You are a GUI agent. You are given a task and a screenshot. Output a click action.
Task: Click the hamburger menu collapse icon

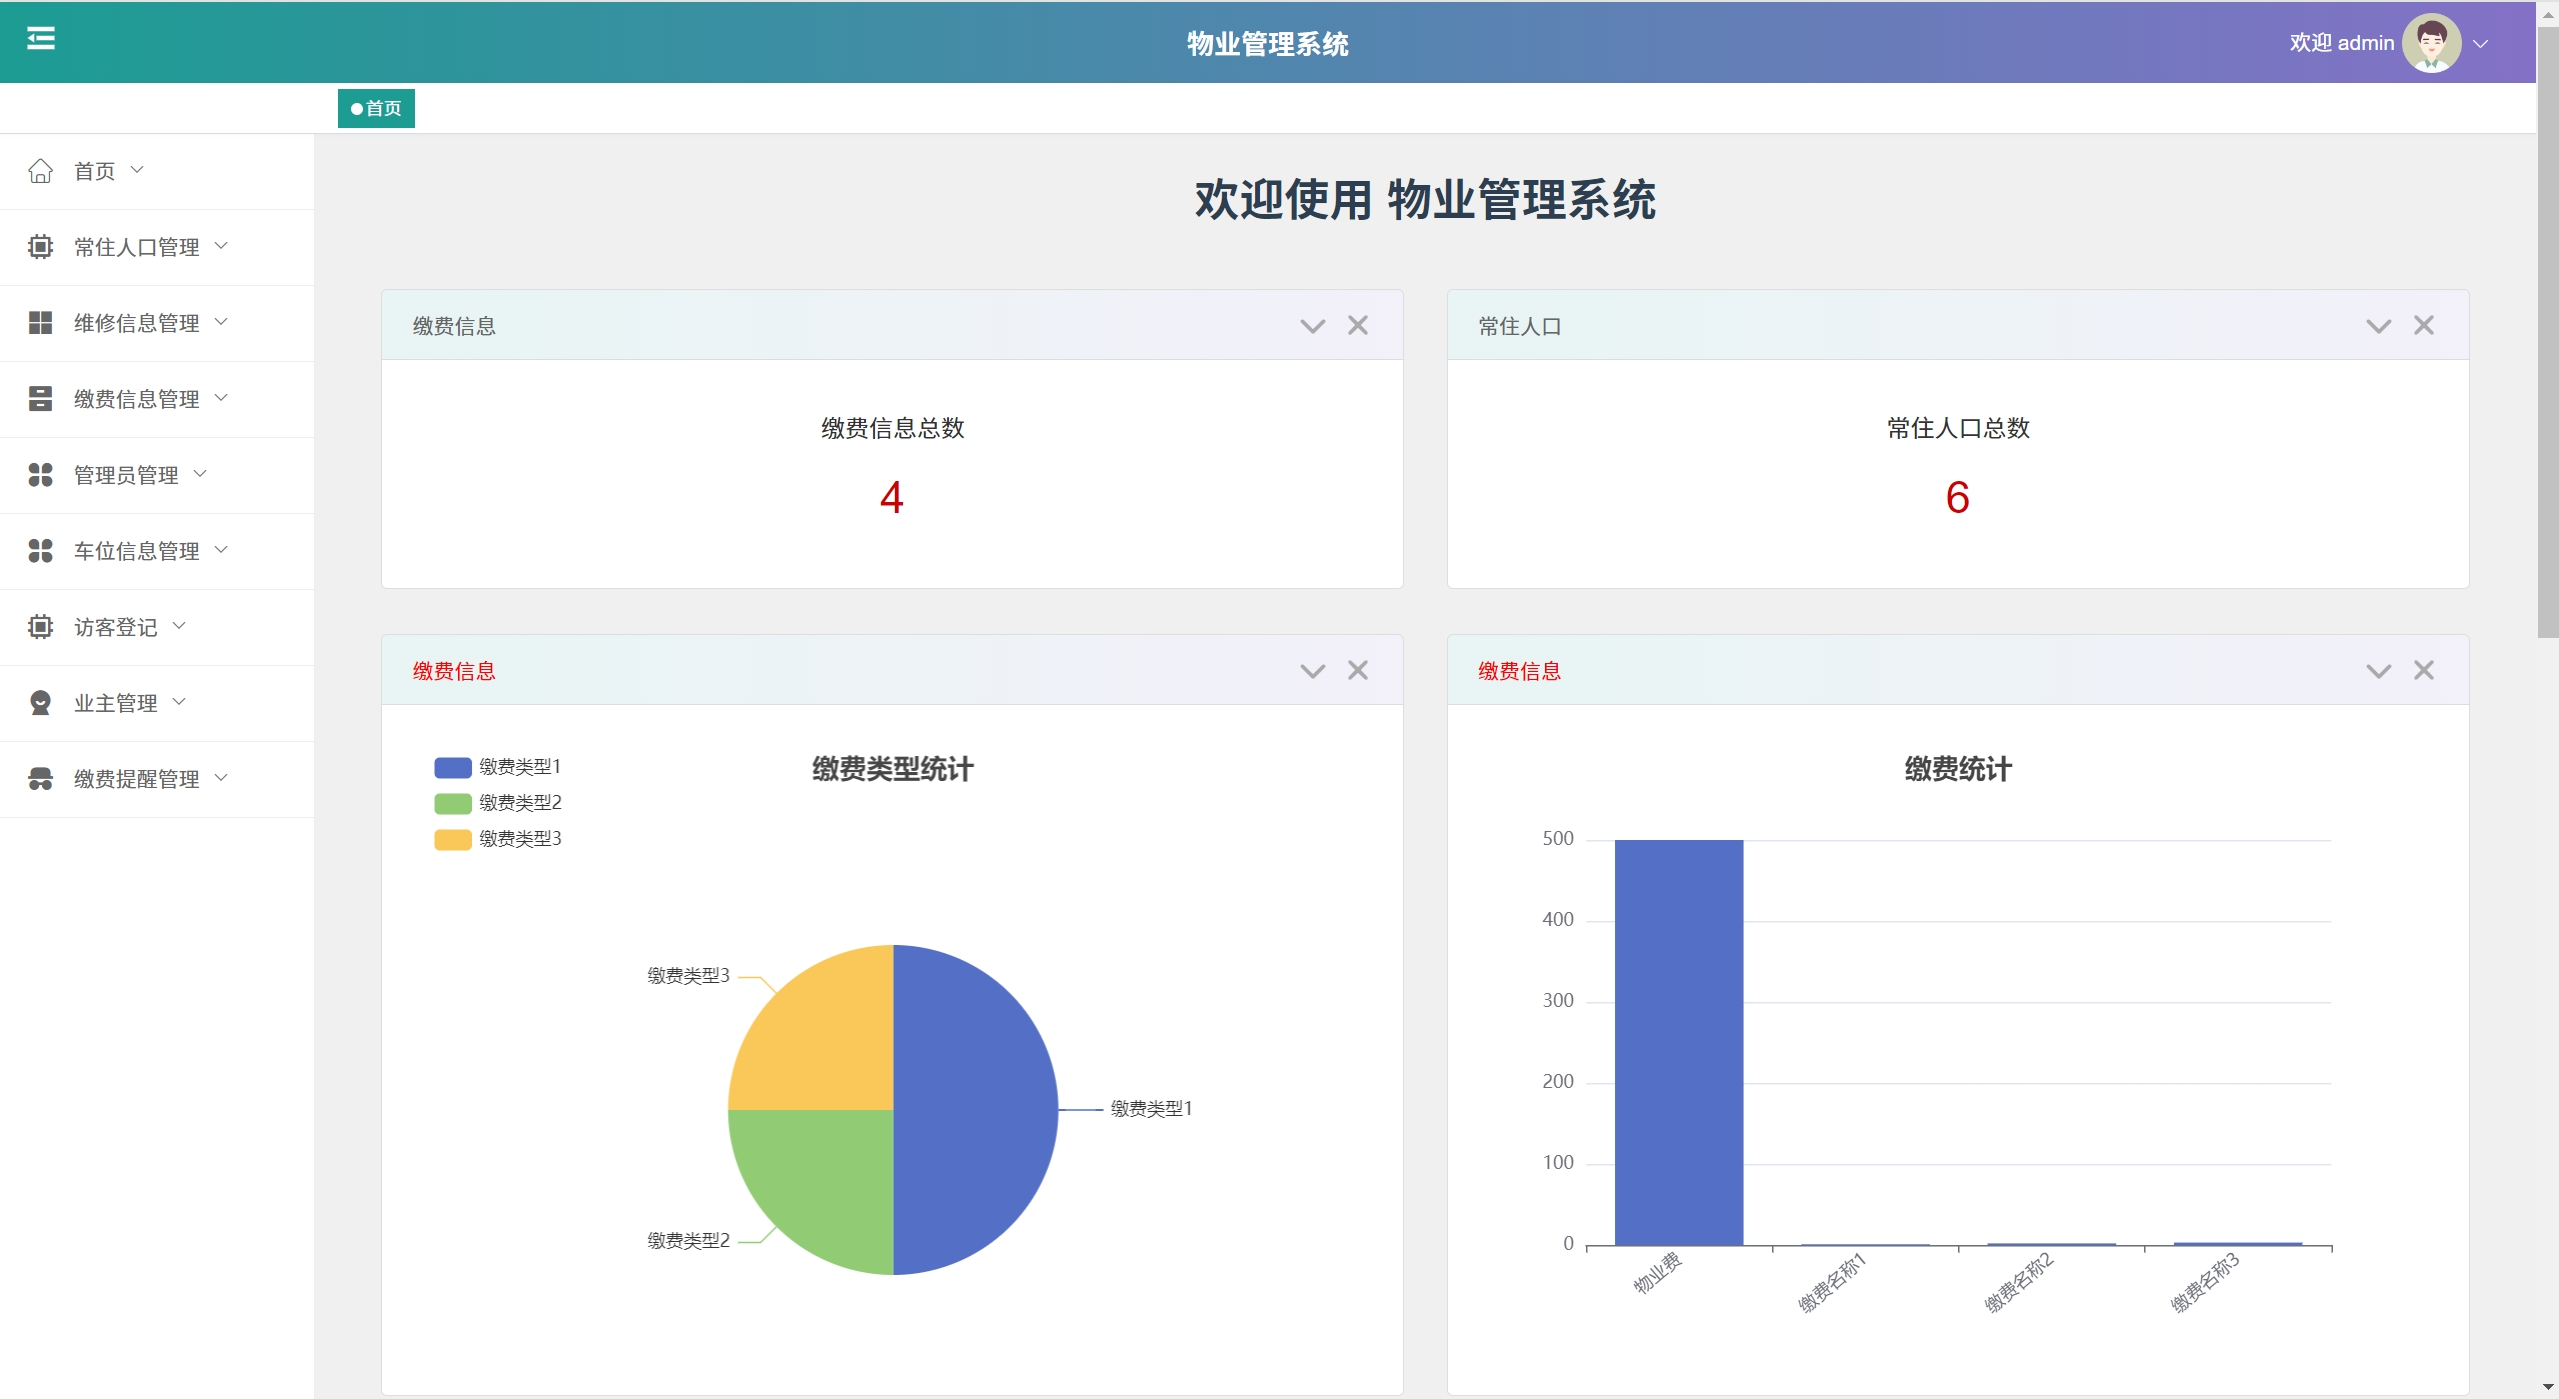click(x=40, y=39)
